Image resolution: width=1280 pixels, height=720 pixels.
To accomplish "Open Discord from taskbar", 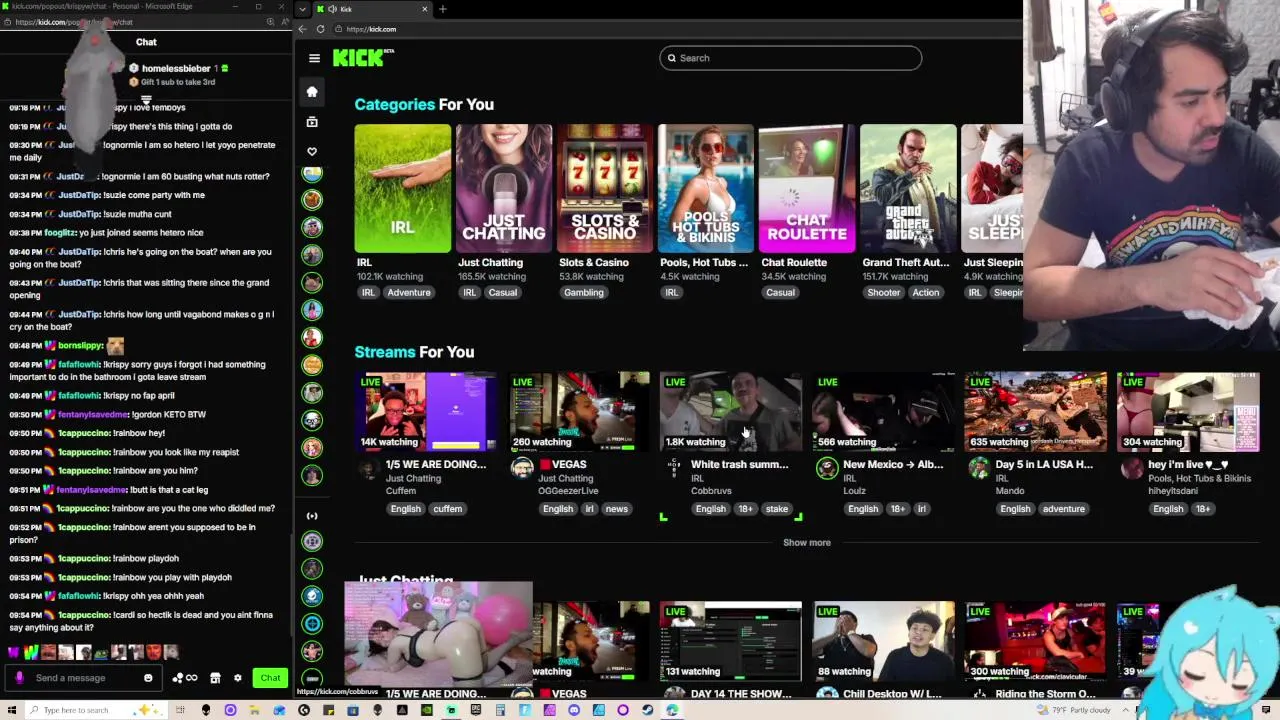I will pyautogui.click(x=574, y=710).
